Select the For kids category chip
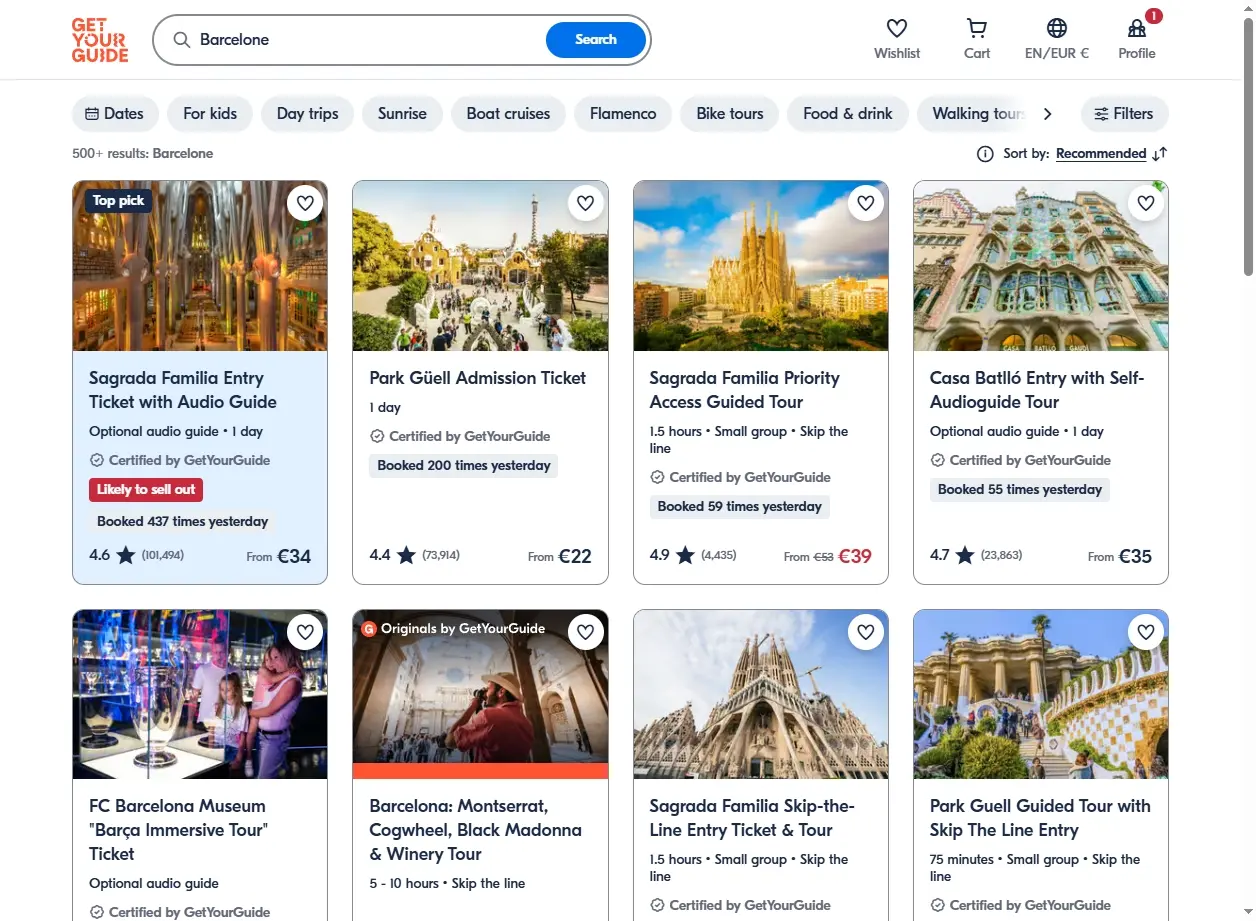1256x921 pixels. 210,114
